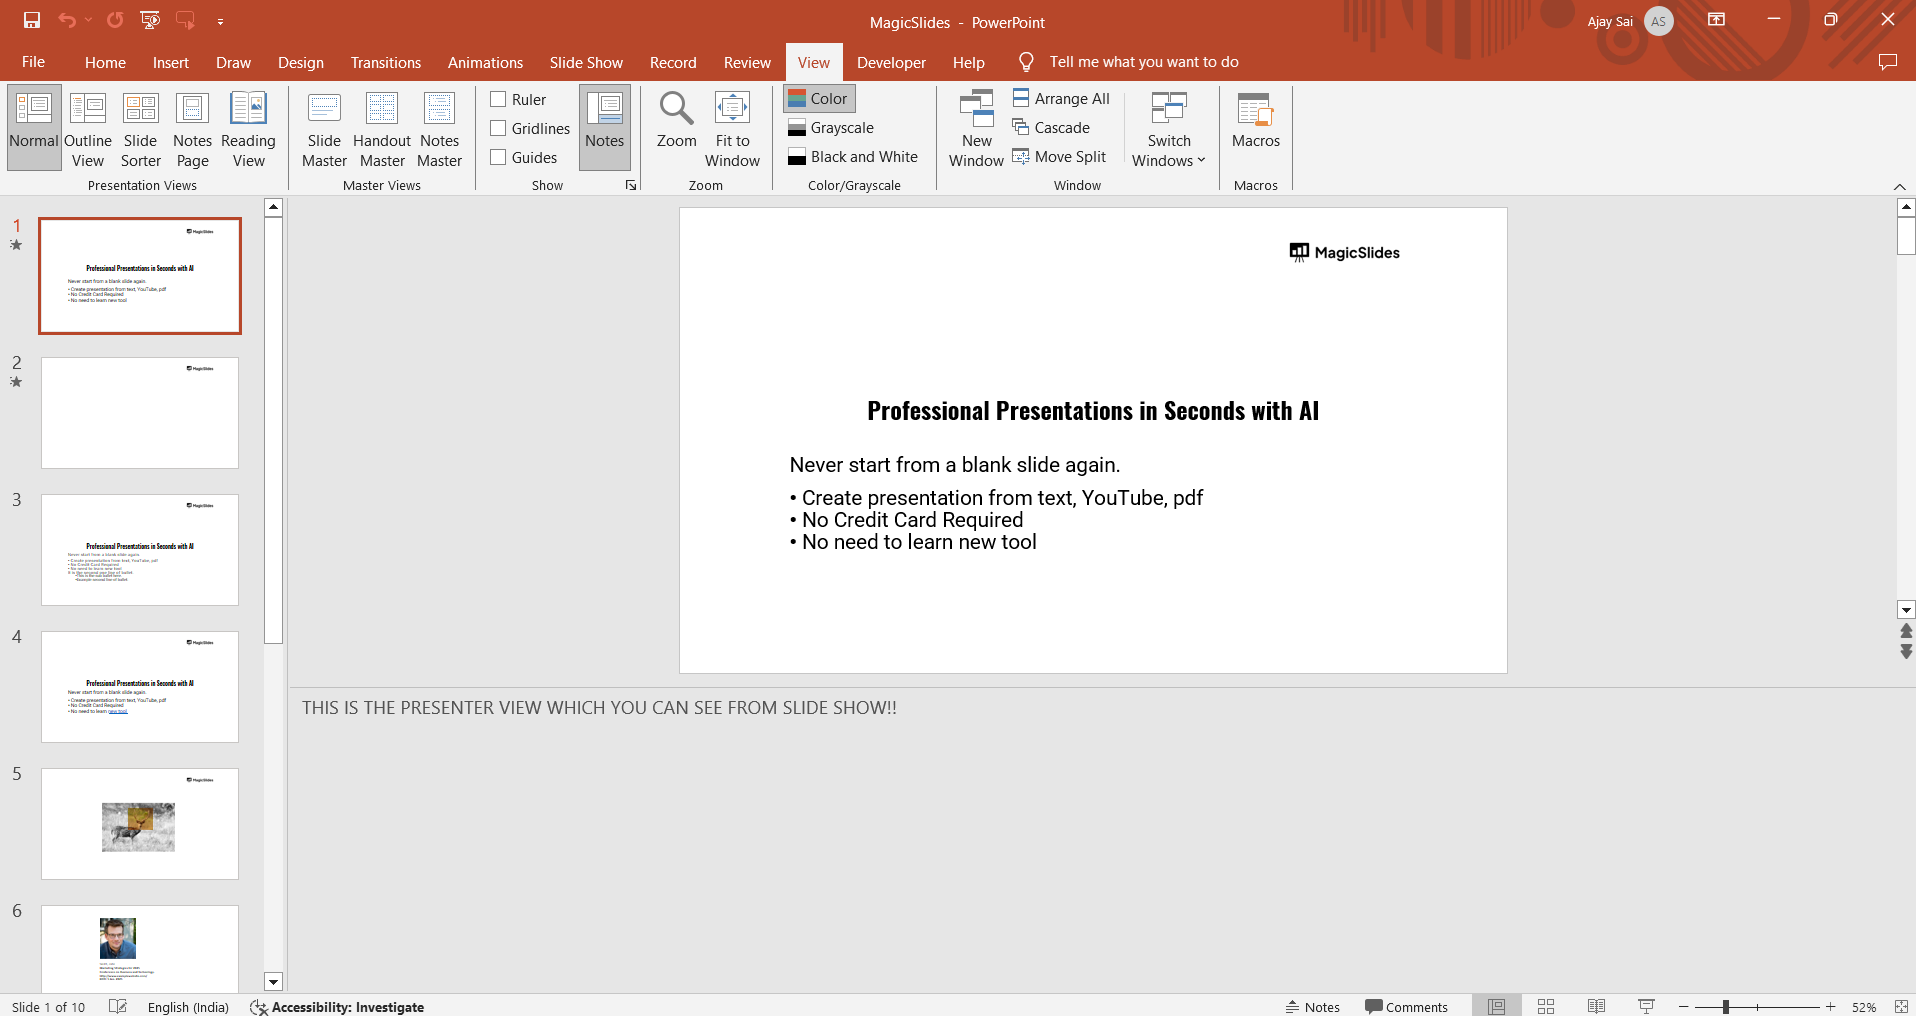Start Slide Show from status bar
Viewport: 1916px width, 1016px height.
[1646, 1006]
